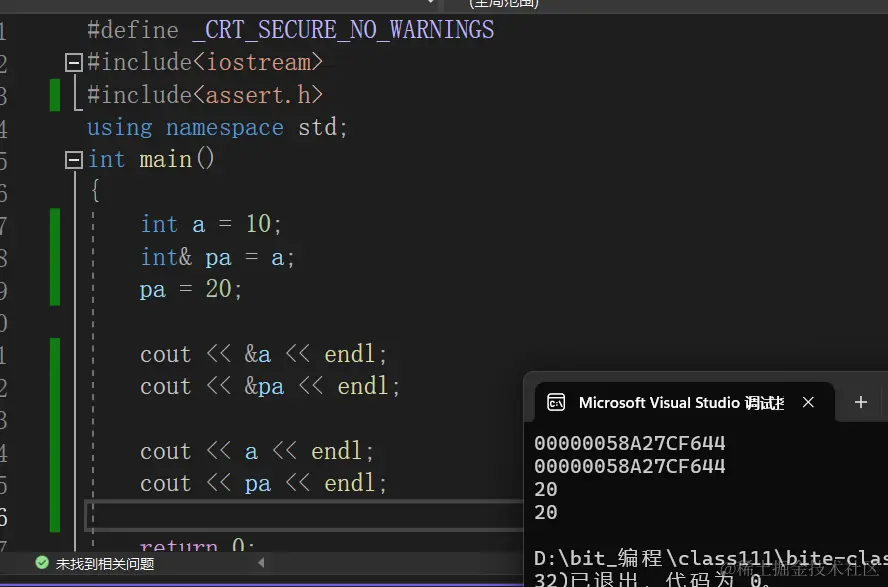Viewport: 888px width, 587px height.
Task: Click the 'int a = 10;' line
Action: pyautogui.click(x=211, y=224)
